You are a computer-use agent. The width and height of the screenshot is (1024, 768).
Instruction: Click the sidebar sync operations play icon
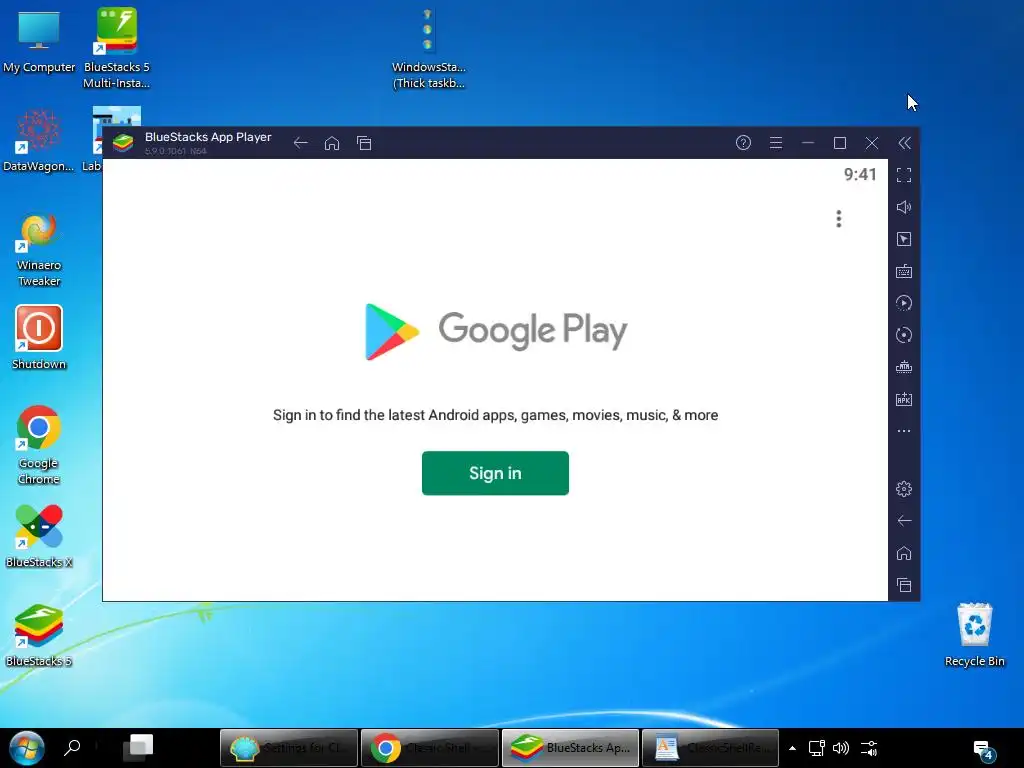click(904, 303)
